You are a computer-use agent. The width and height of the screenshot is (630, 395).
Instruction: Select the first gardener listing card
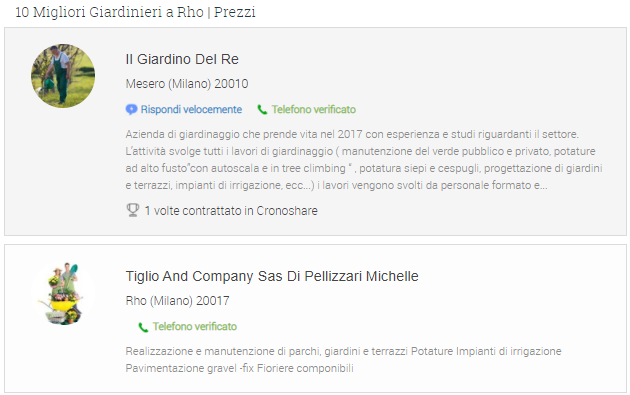315,131
